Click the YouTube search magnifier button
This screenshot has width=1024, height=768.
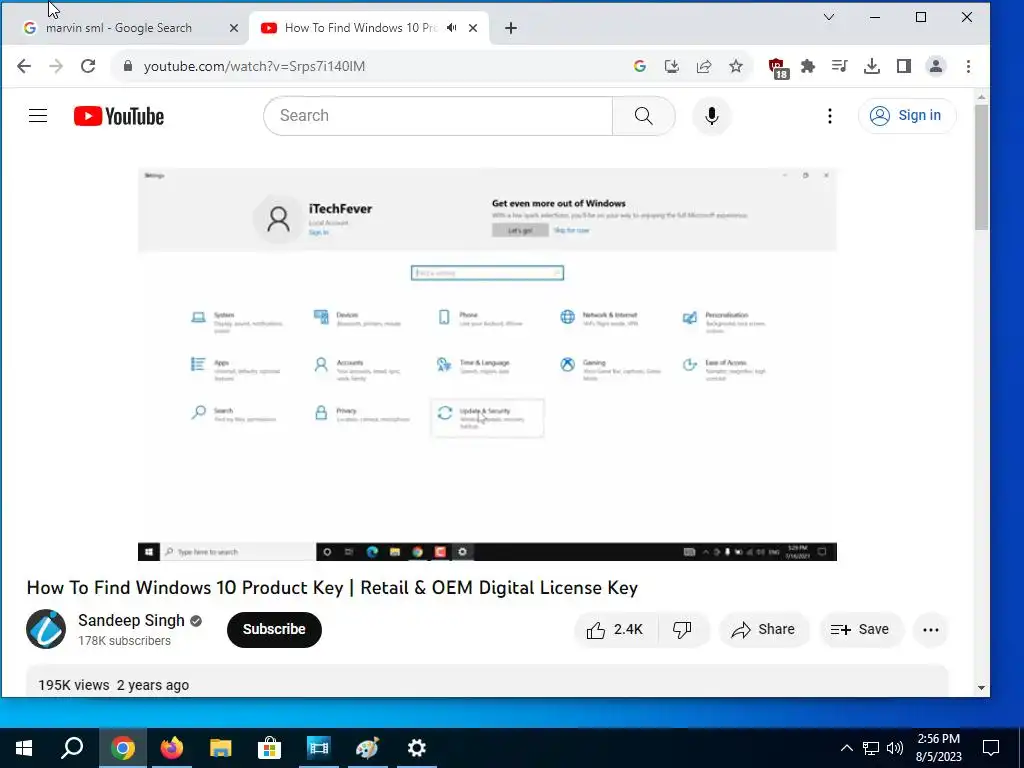click(644, 116)
